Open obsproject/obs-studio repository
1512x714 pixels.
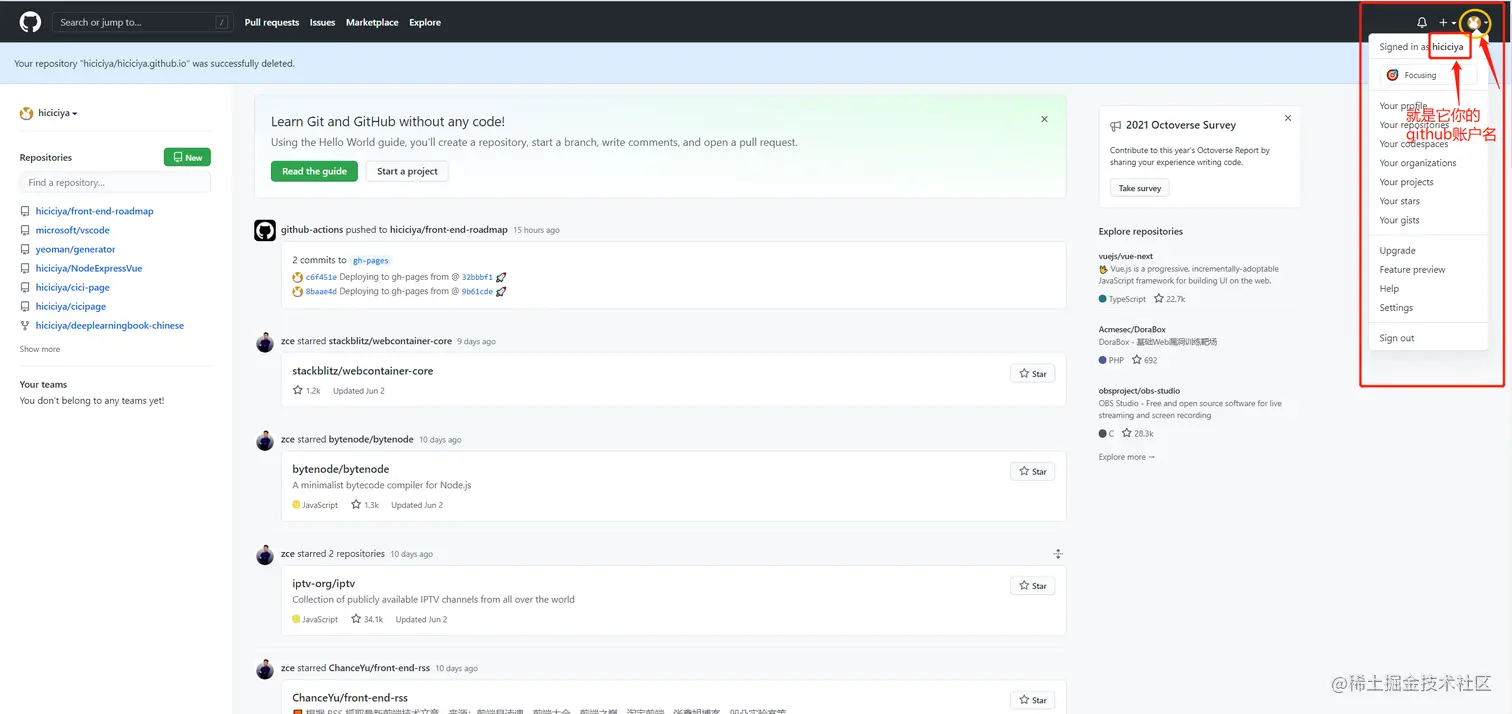pos(1139,391)
